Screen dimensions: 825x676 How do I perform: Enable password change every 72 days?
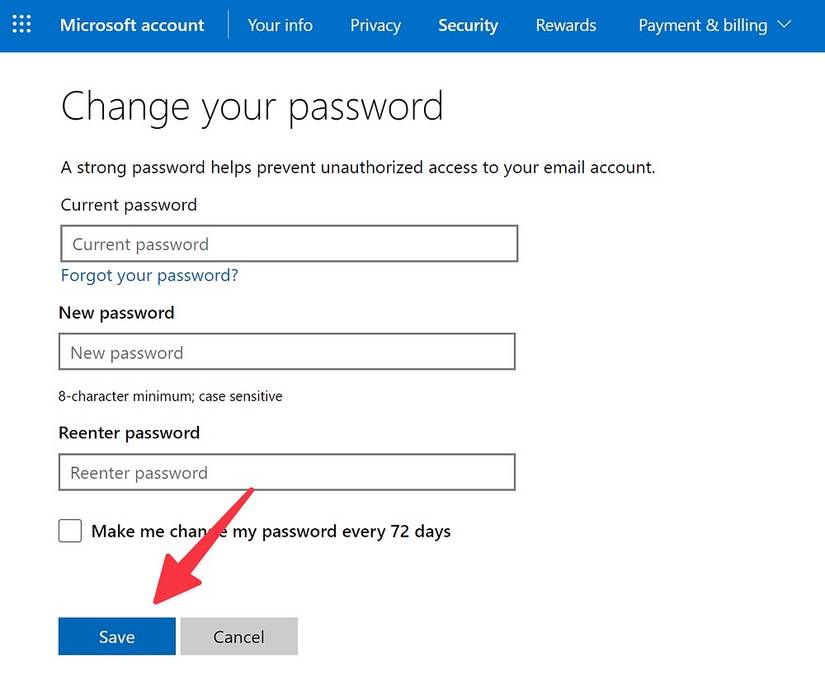70,530
